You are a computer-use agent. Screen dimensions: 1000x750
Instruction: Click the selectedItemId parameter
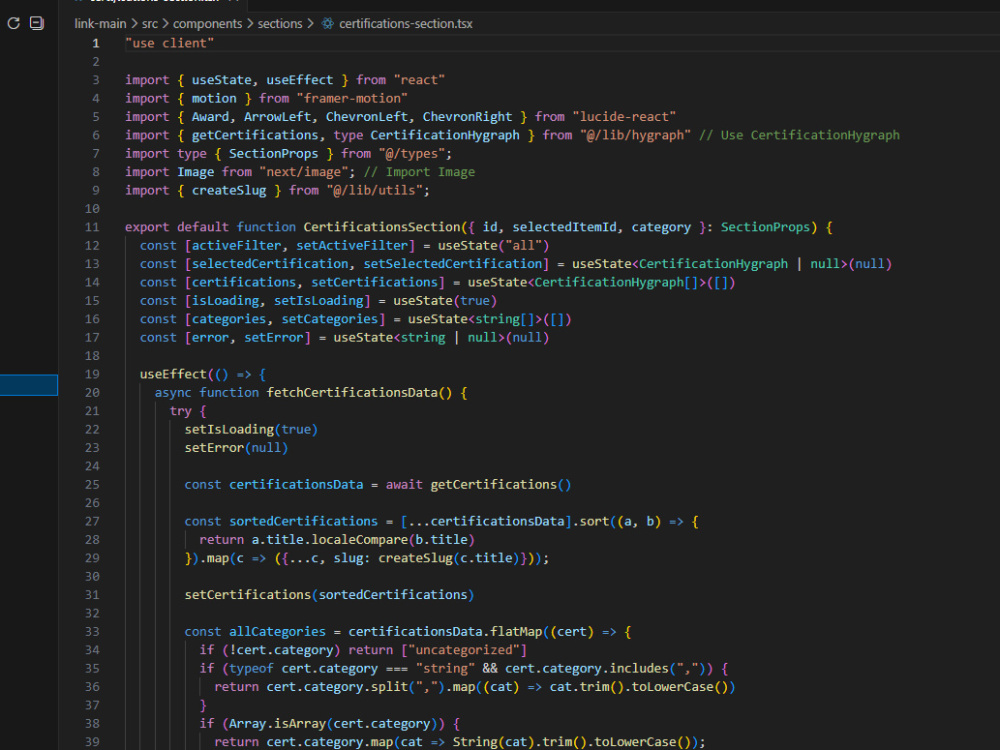(564, 227)
